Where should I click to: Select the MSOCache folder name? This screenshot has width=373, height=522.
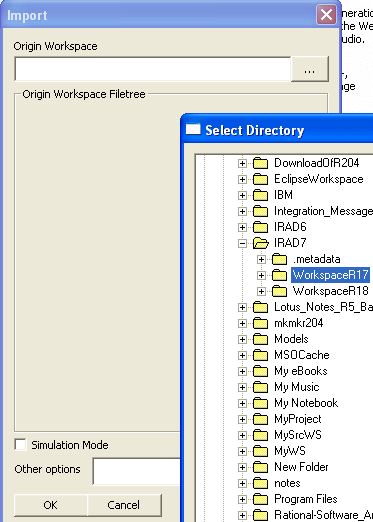click(302, 355)
